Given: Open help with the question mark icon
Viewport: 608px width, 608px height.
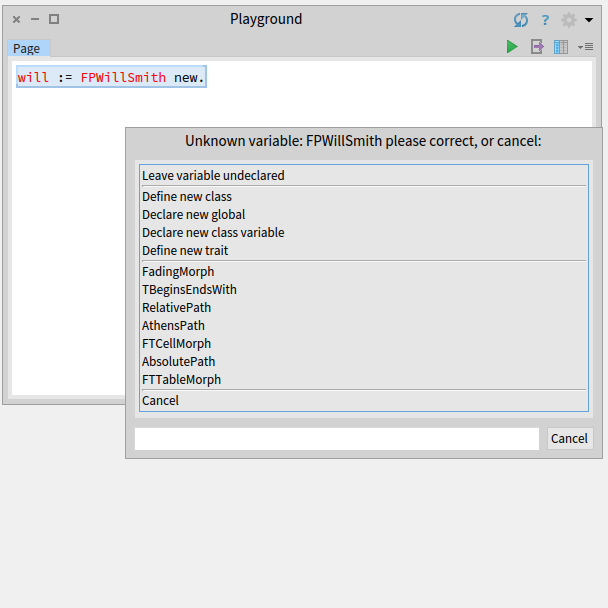Looking at the screenshot, I should (x=545, y=20).
